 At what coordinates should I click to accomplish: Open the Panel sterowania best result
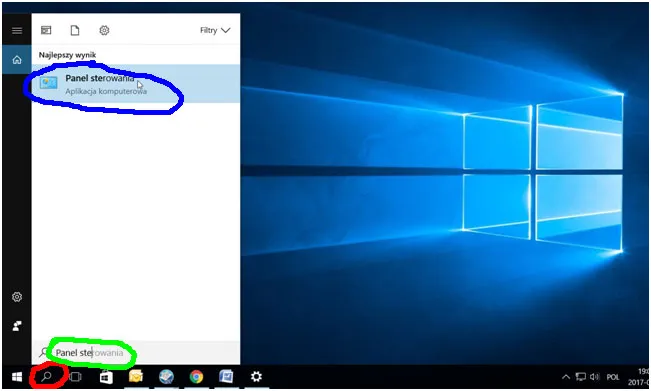(136, 84)
